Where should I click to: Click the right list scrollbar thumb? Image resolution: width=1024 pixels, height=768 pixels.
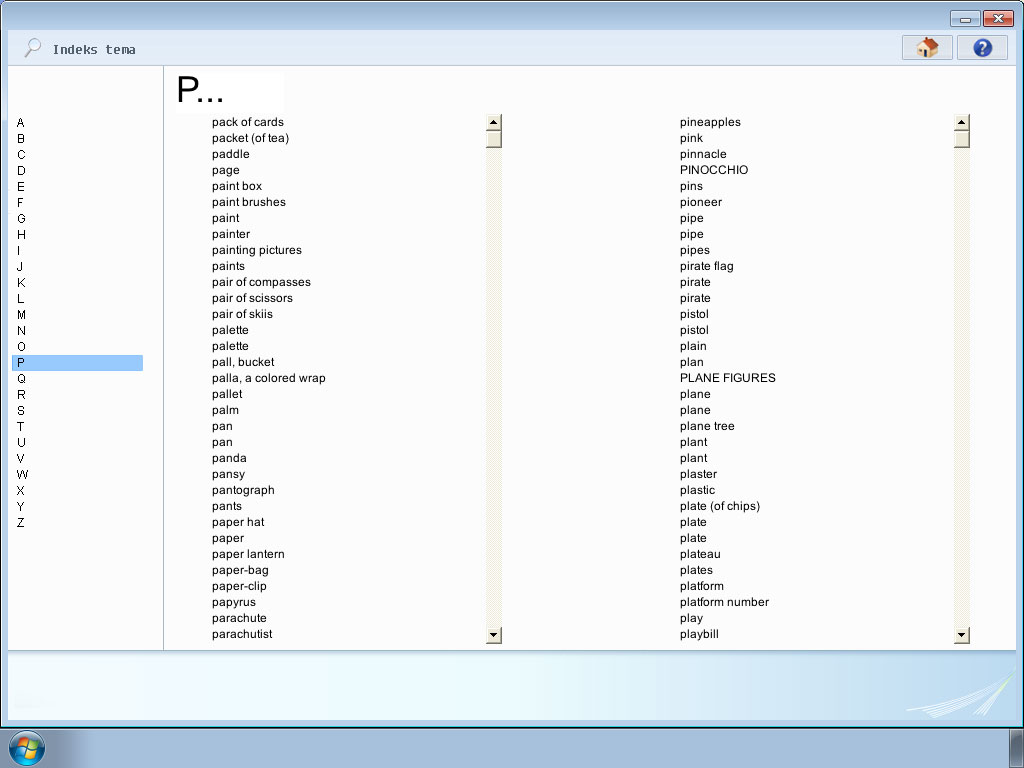pos(961,139)
